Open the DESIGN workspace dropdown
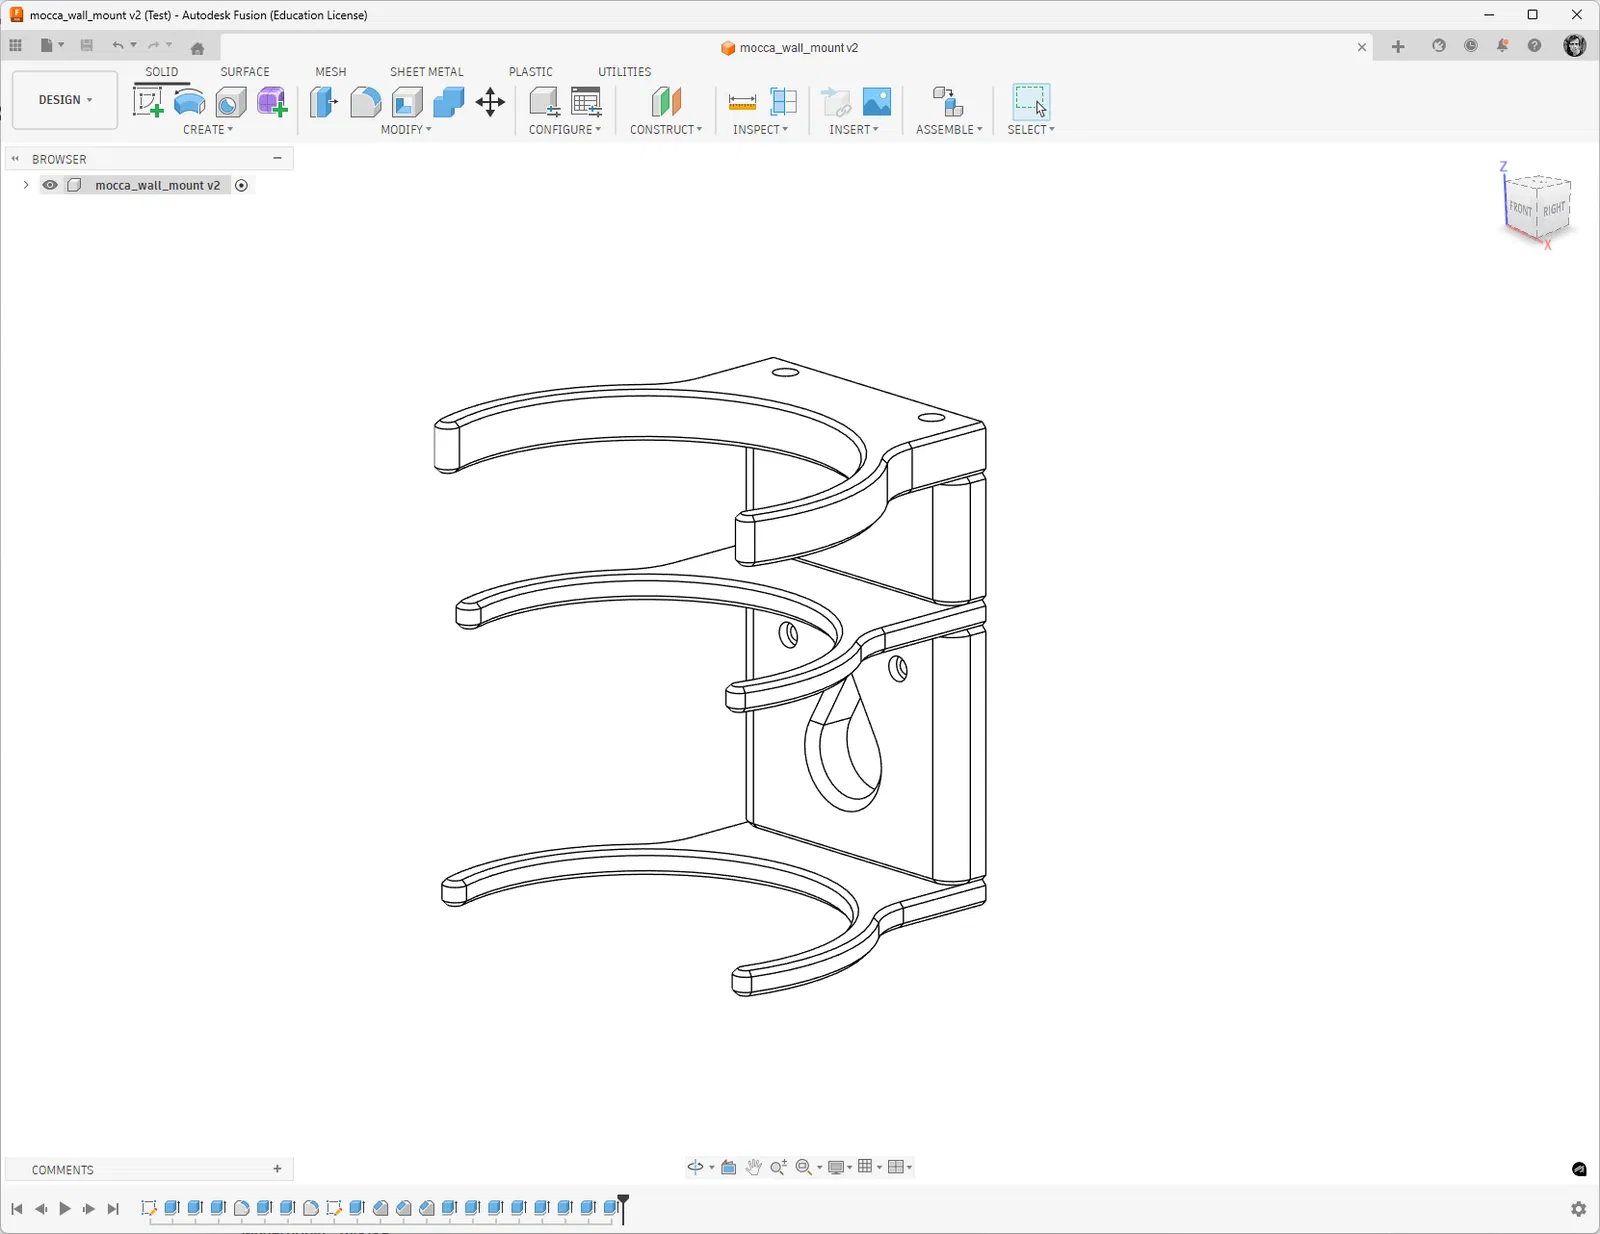Viewport: 1600px width, 1234px height. 65,100
